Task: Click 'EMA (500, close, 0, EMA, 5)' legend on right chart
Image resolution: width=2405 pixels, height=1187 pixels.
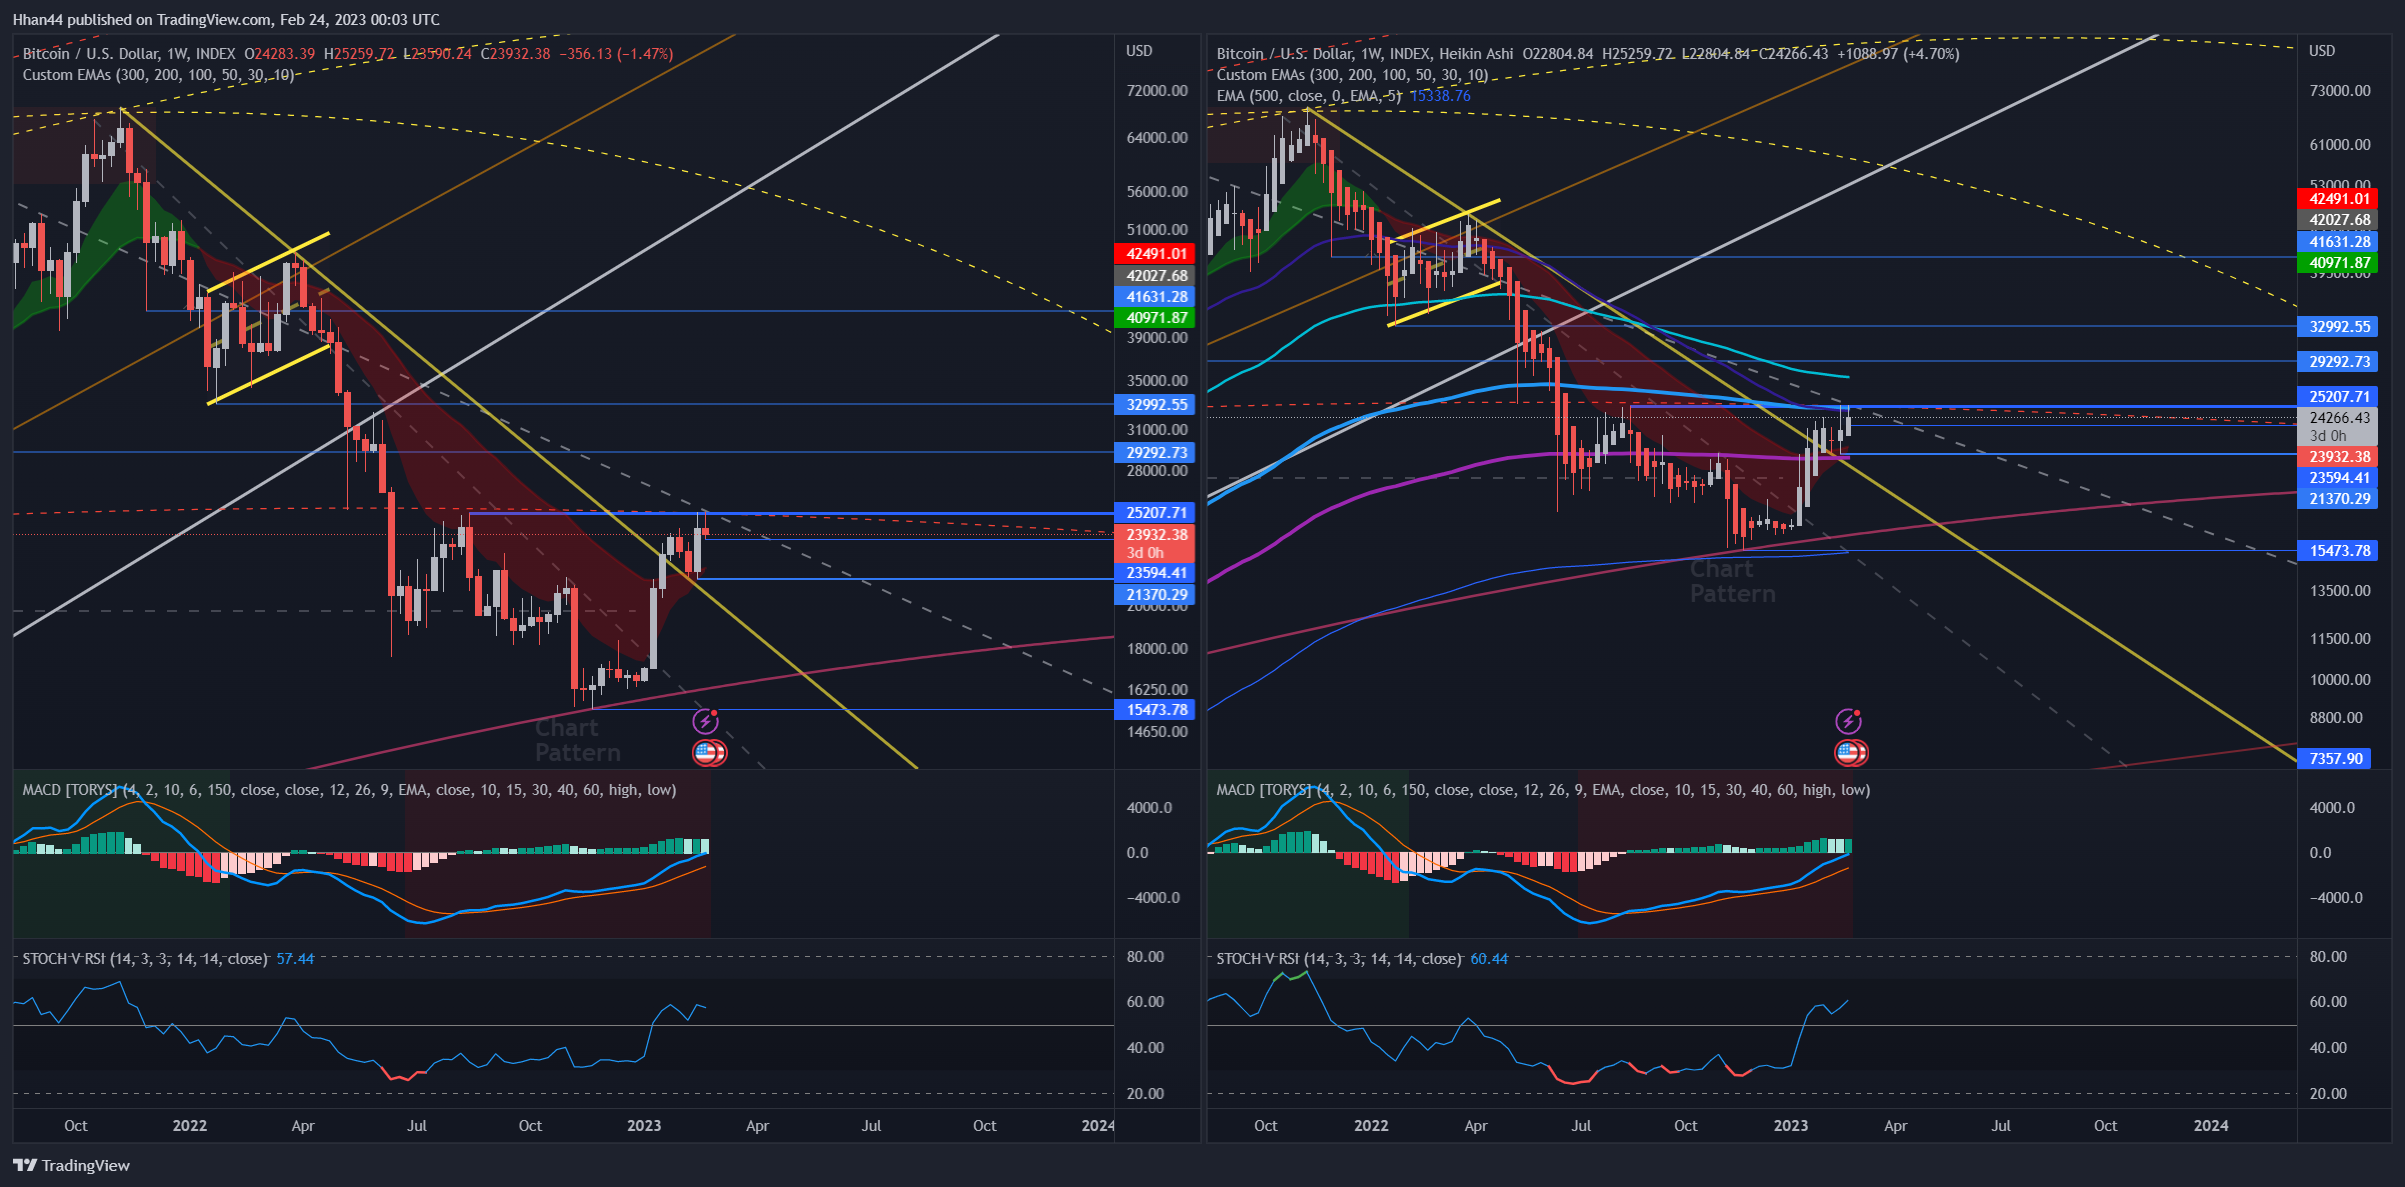Action: click(x=1309, y=96)
